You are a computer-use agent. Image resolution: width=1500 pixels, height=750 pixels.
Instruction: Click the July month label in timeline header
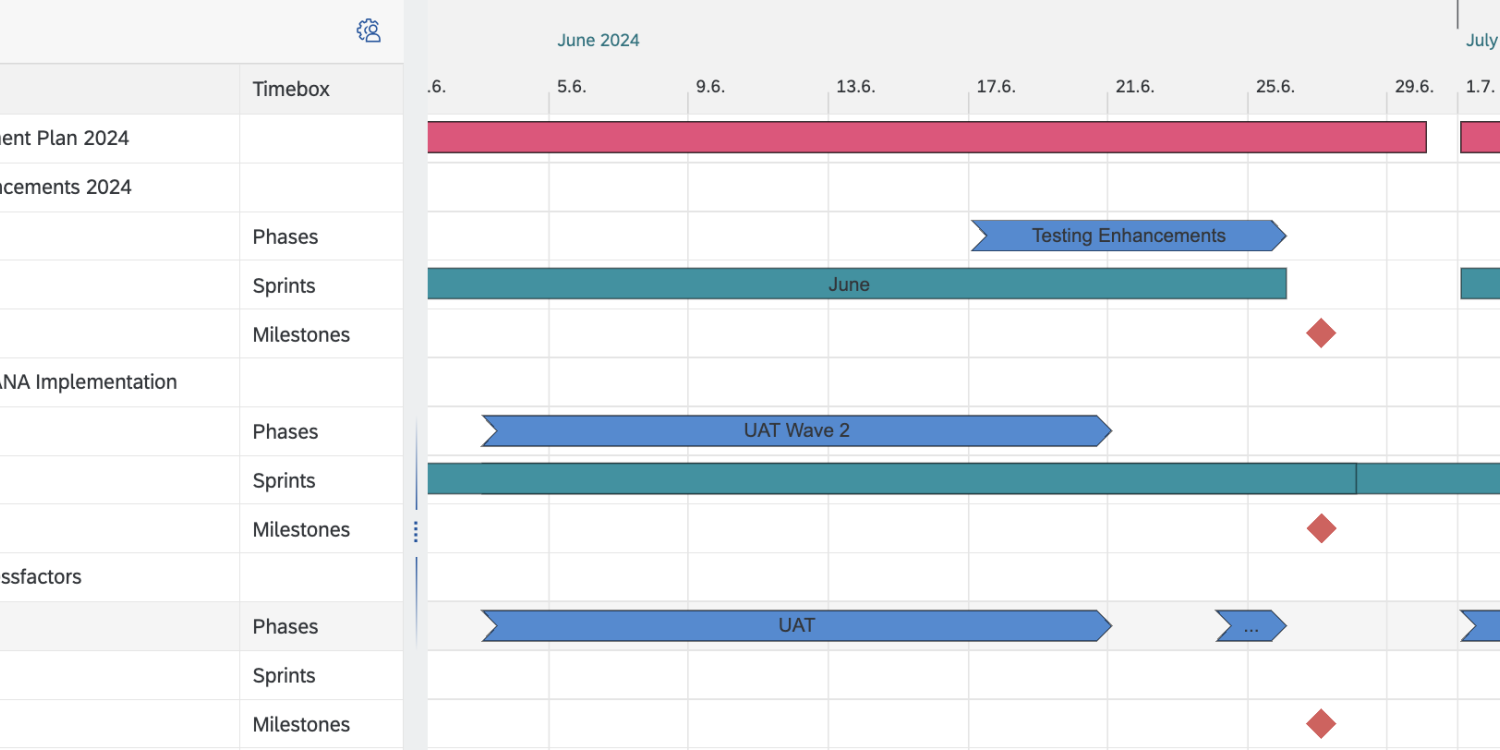tap(1481, 41)
